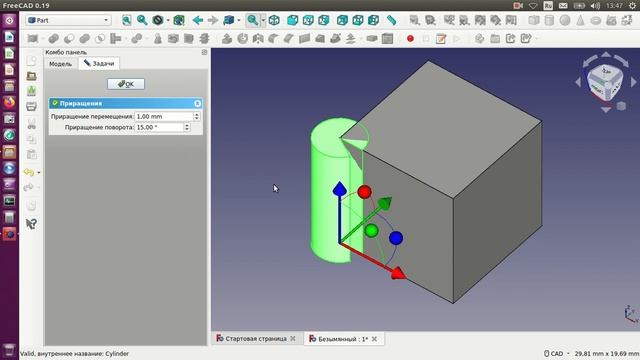Image resolution: width=640 pixels, height=360 pixels.
Task: Switch to the Модель tab
Action: click(60, 64)
